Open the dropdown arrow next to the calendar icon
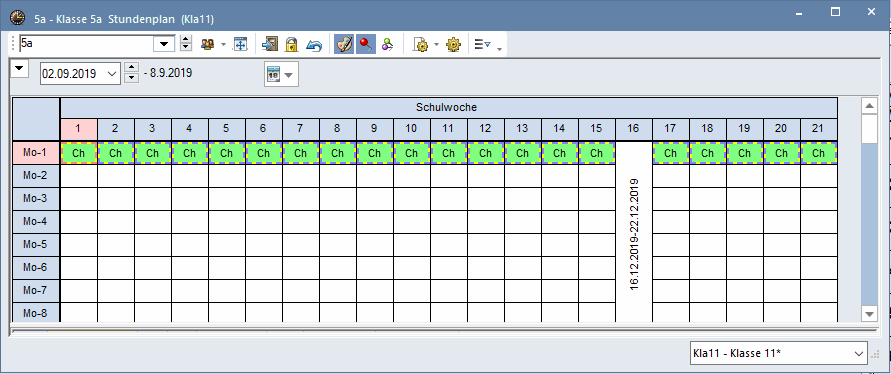The image size is (891, 374). click(289, 75)
